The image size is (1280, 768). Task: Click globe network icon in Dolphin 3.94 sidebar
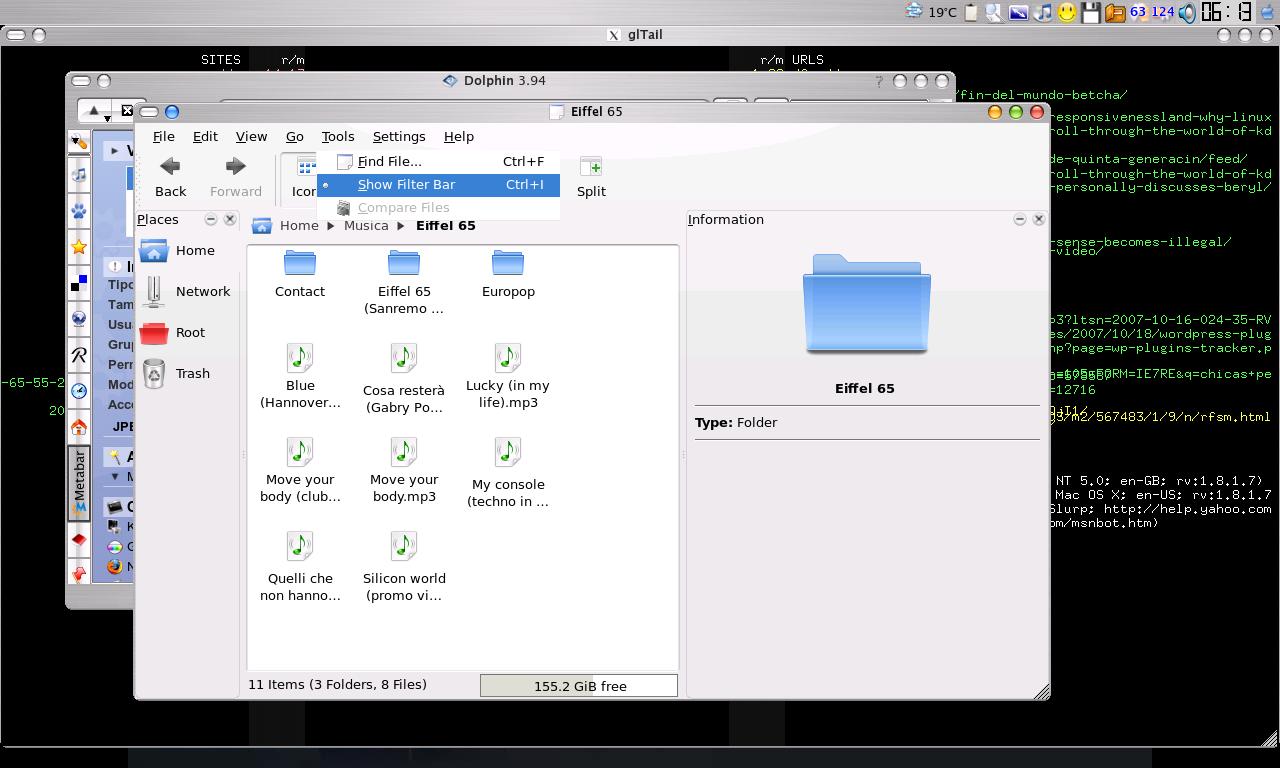[x=79, y=319]
